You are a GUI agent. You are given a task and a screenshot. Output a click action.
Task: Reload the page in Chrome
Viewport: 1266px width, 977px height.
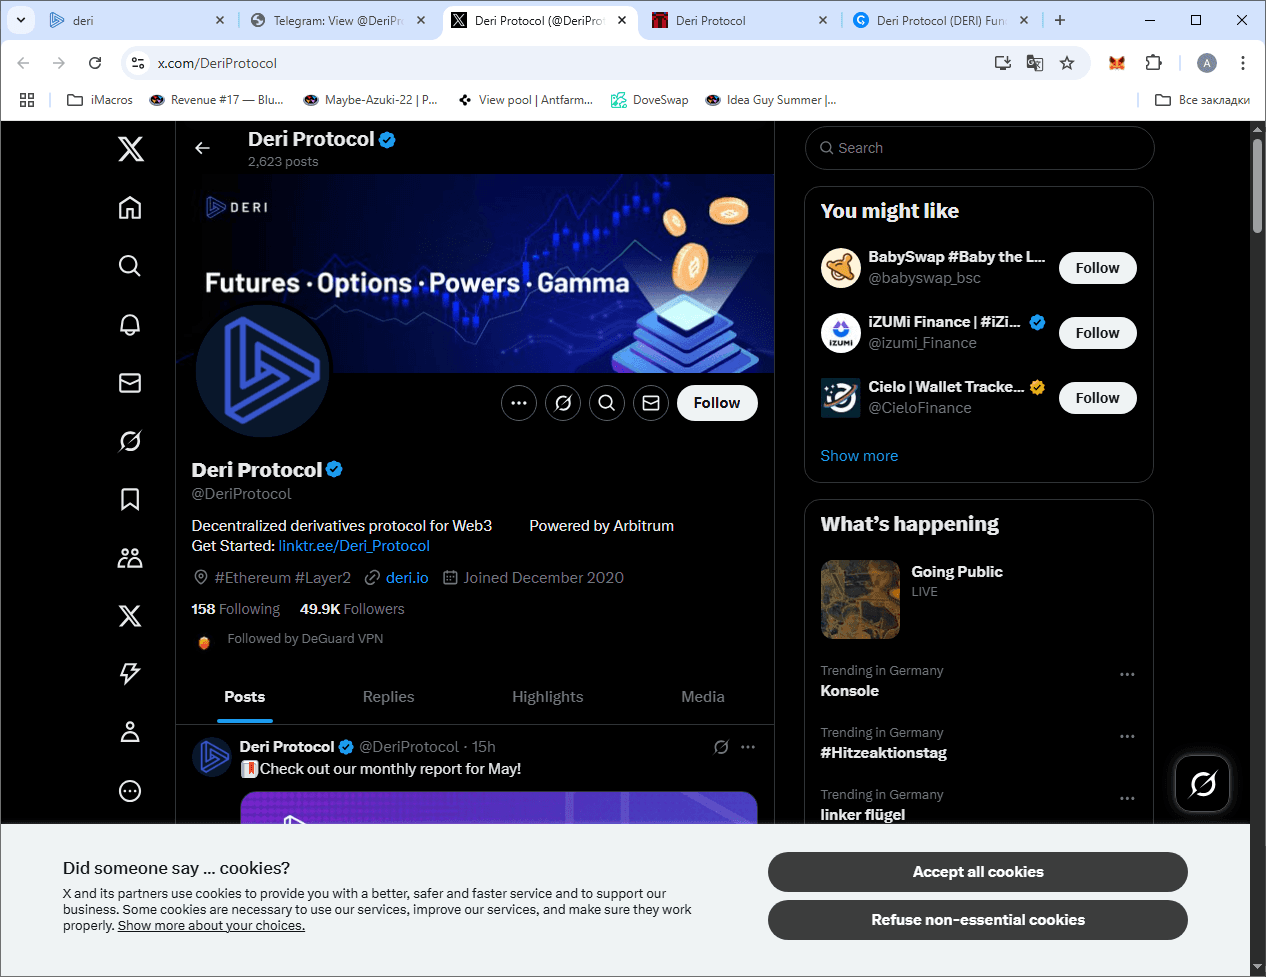[x=95, y=63]
